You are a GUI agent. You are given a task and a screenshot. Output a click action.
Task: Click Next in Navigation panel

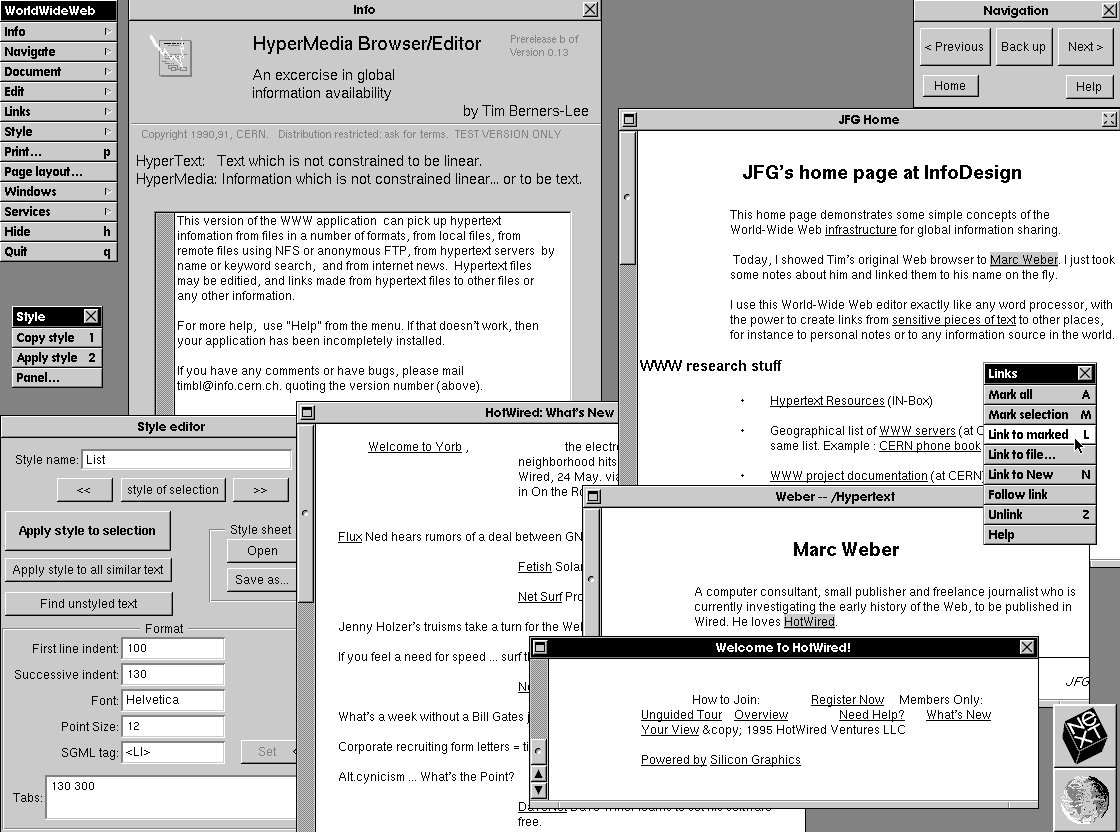coord(1085,46)
